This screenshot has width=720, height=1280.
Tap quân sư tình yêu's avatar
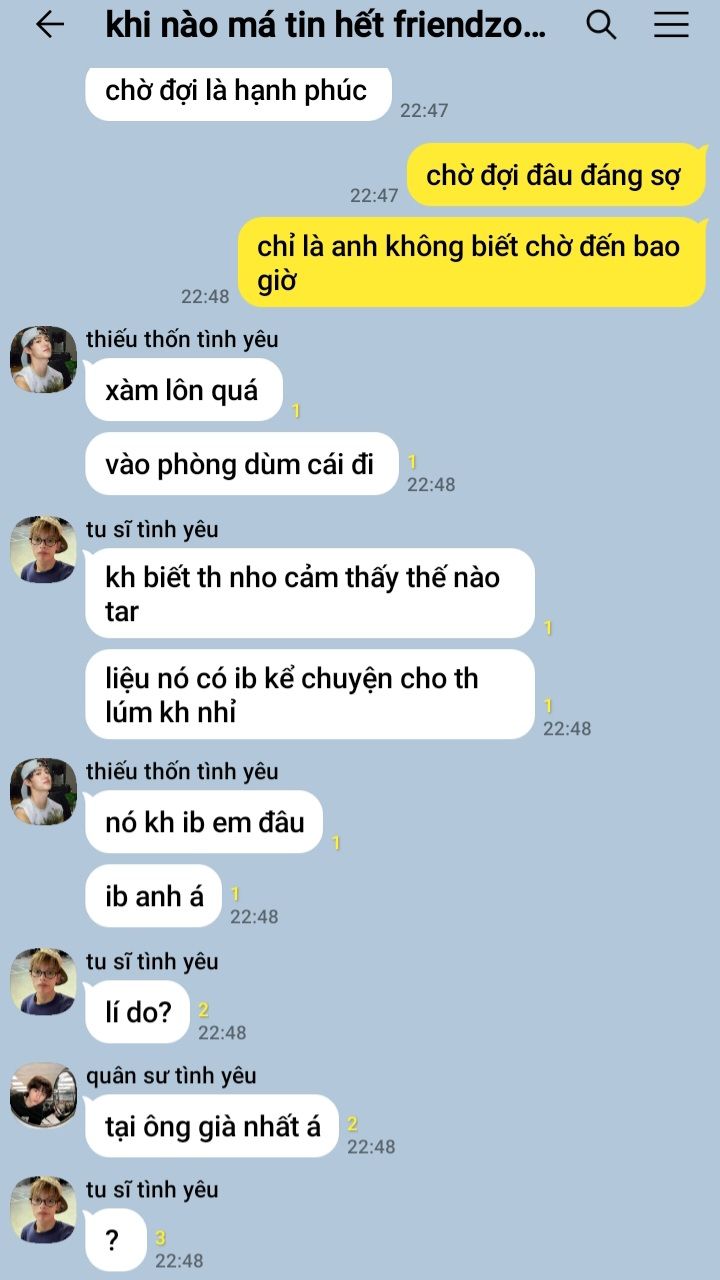(x=43, y=1095)
